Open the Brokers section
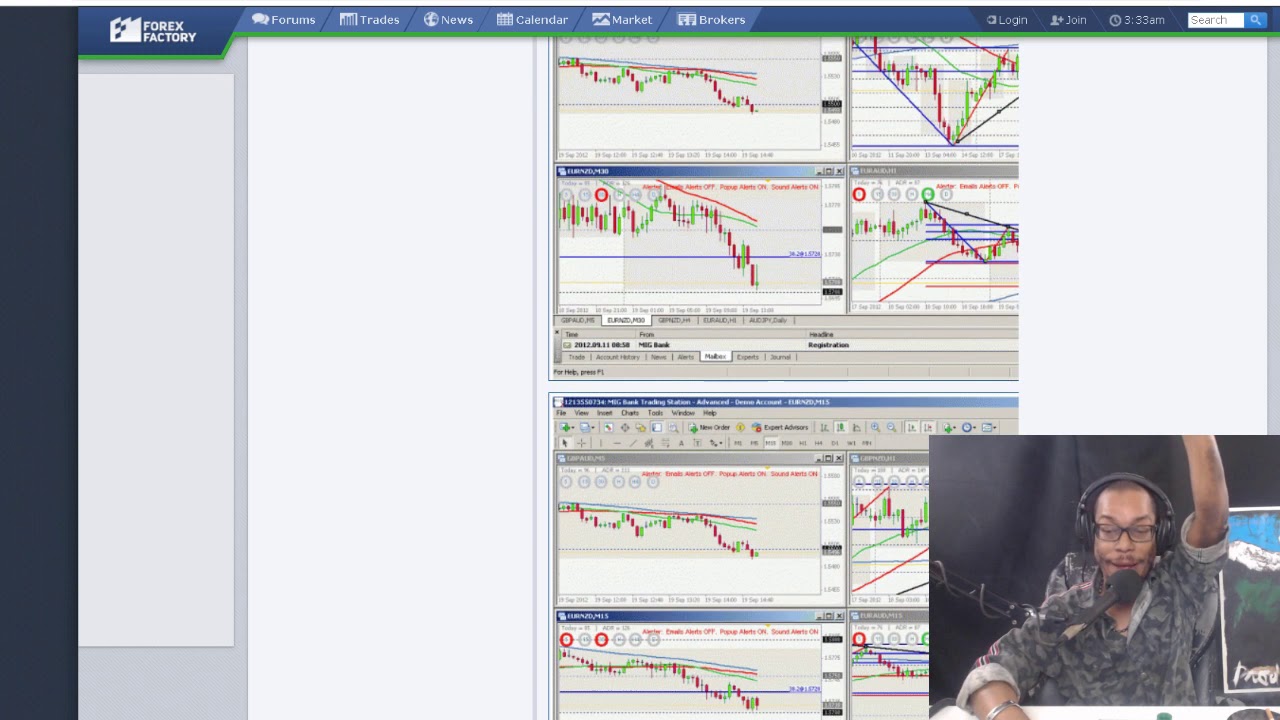Image resolution: width=1280 pixels, height=720 pixels. click(x=711, y=20)
